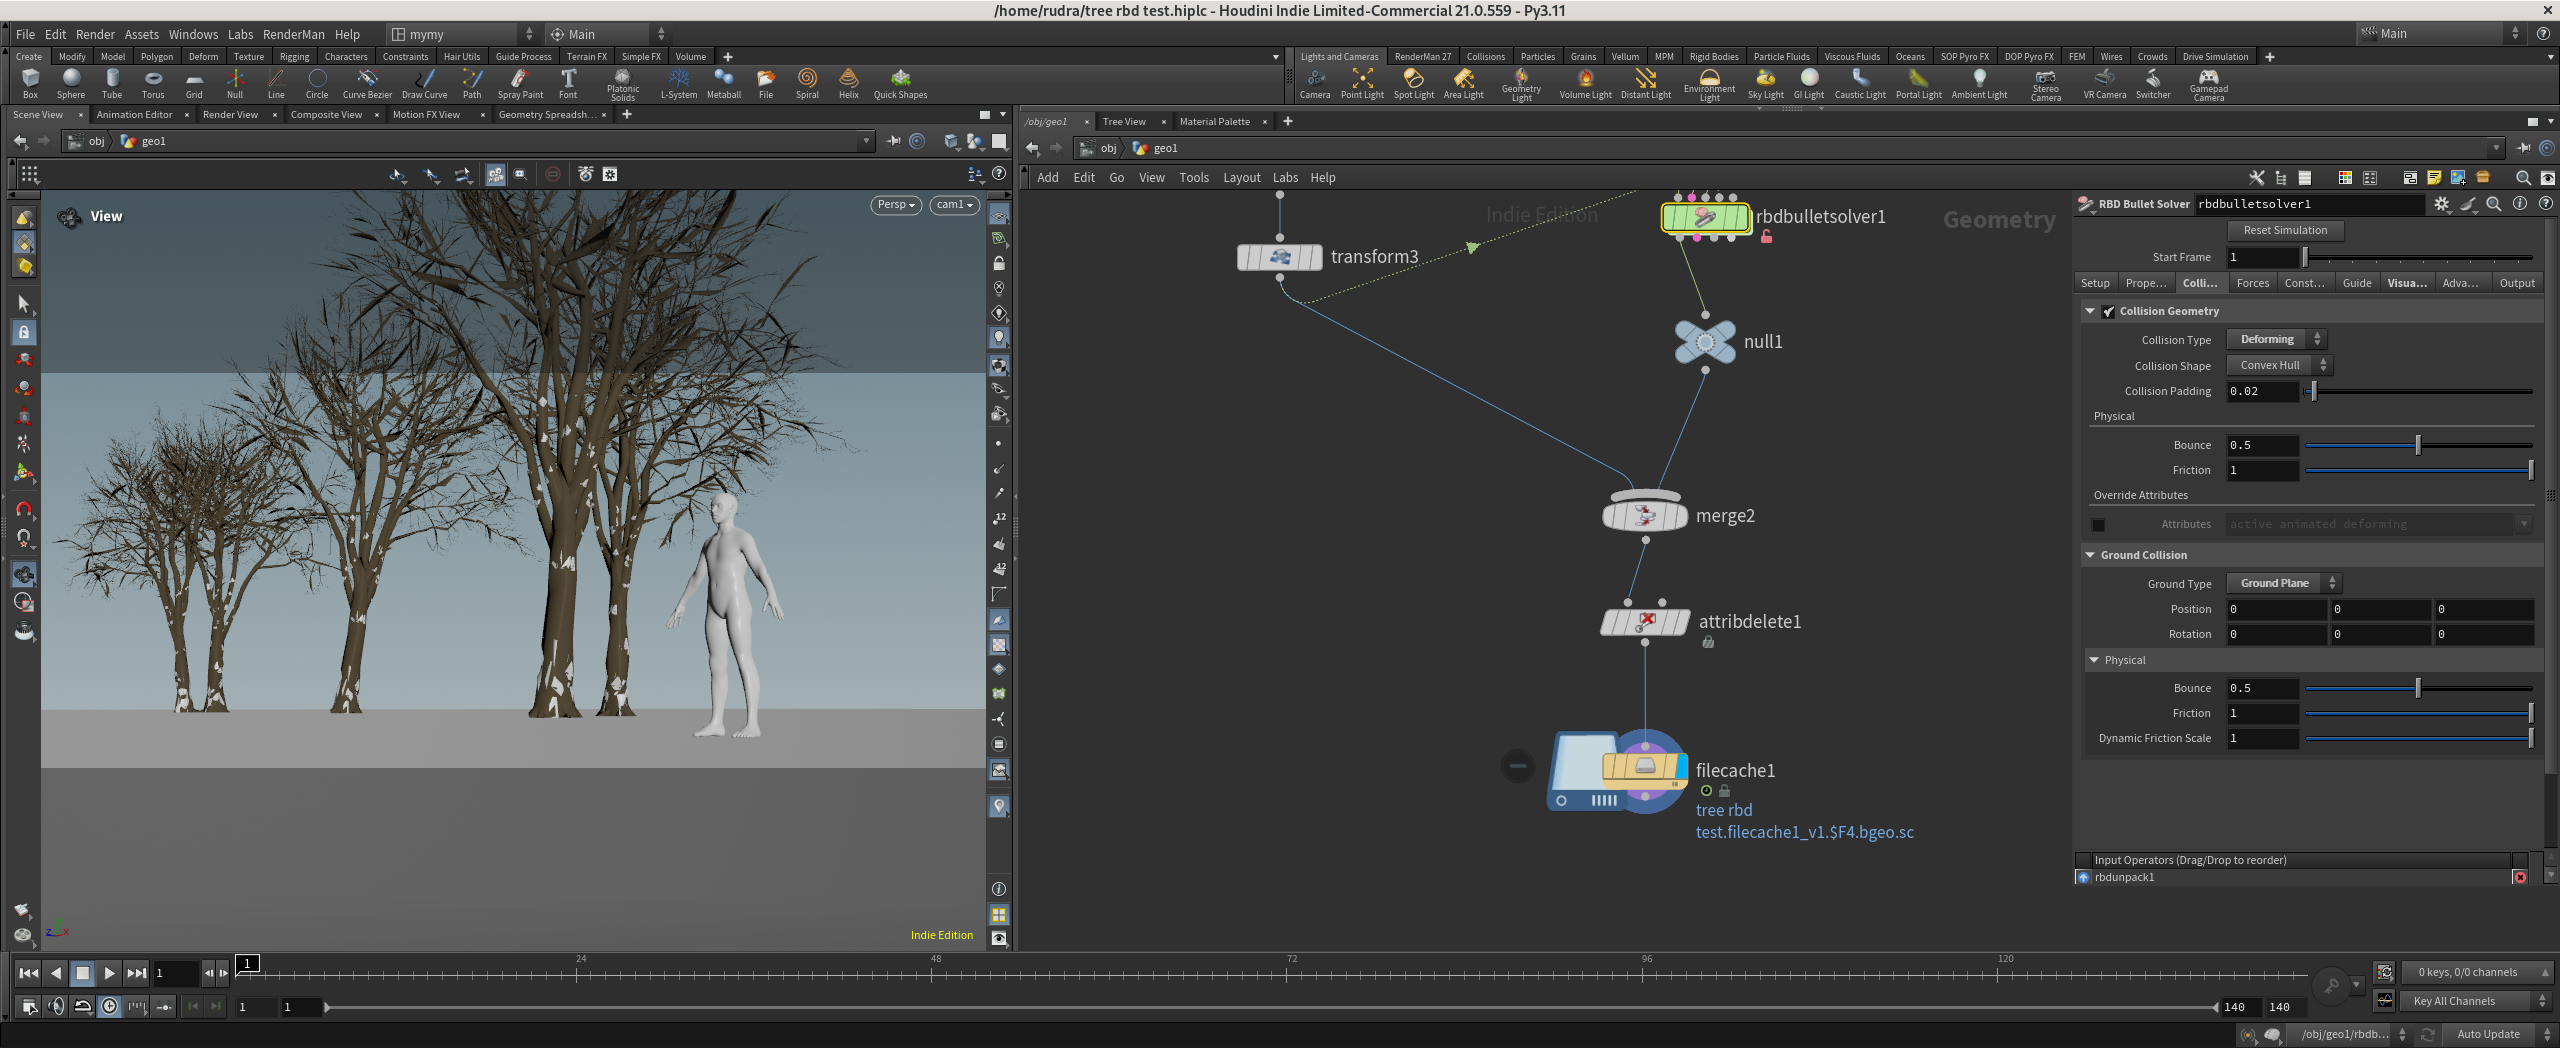This screenshot has height=1048, width=2560.
Task: Click the filecache1 node icon
Action: coord(1644,768)
